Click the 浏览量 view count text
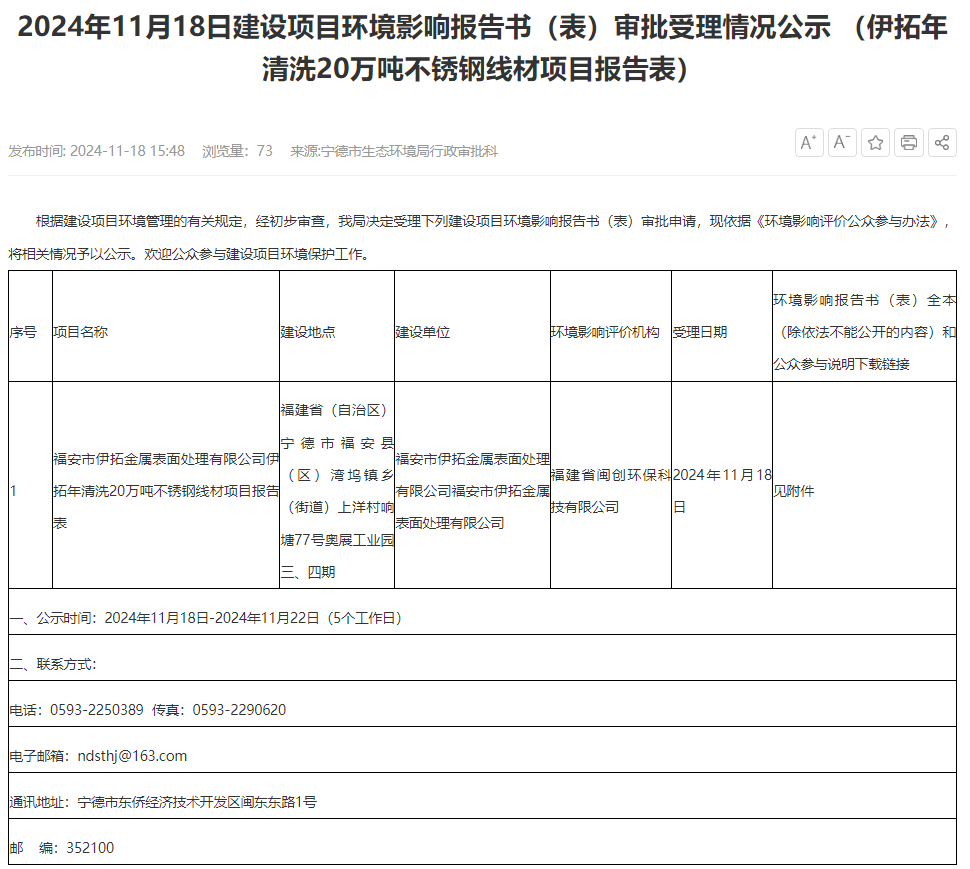Viewport: 970px width, 869px height. 237,151
